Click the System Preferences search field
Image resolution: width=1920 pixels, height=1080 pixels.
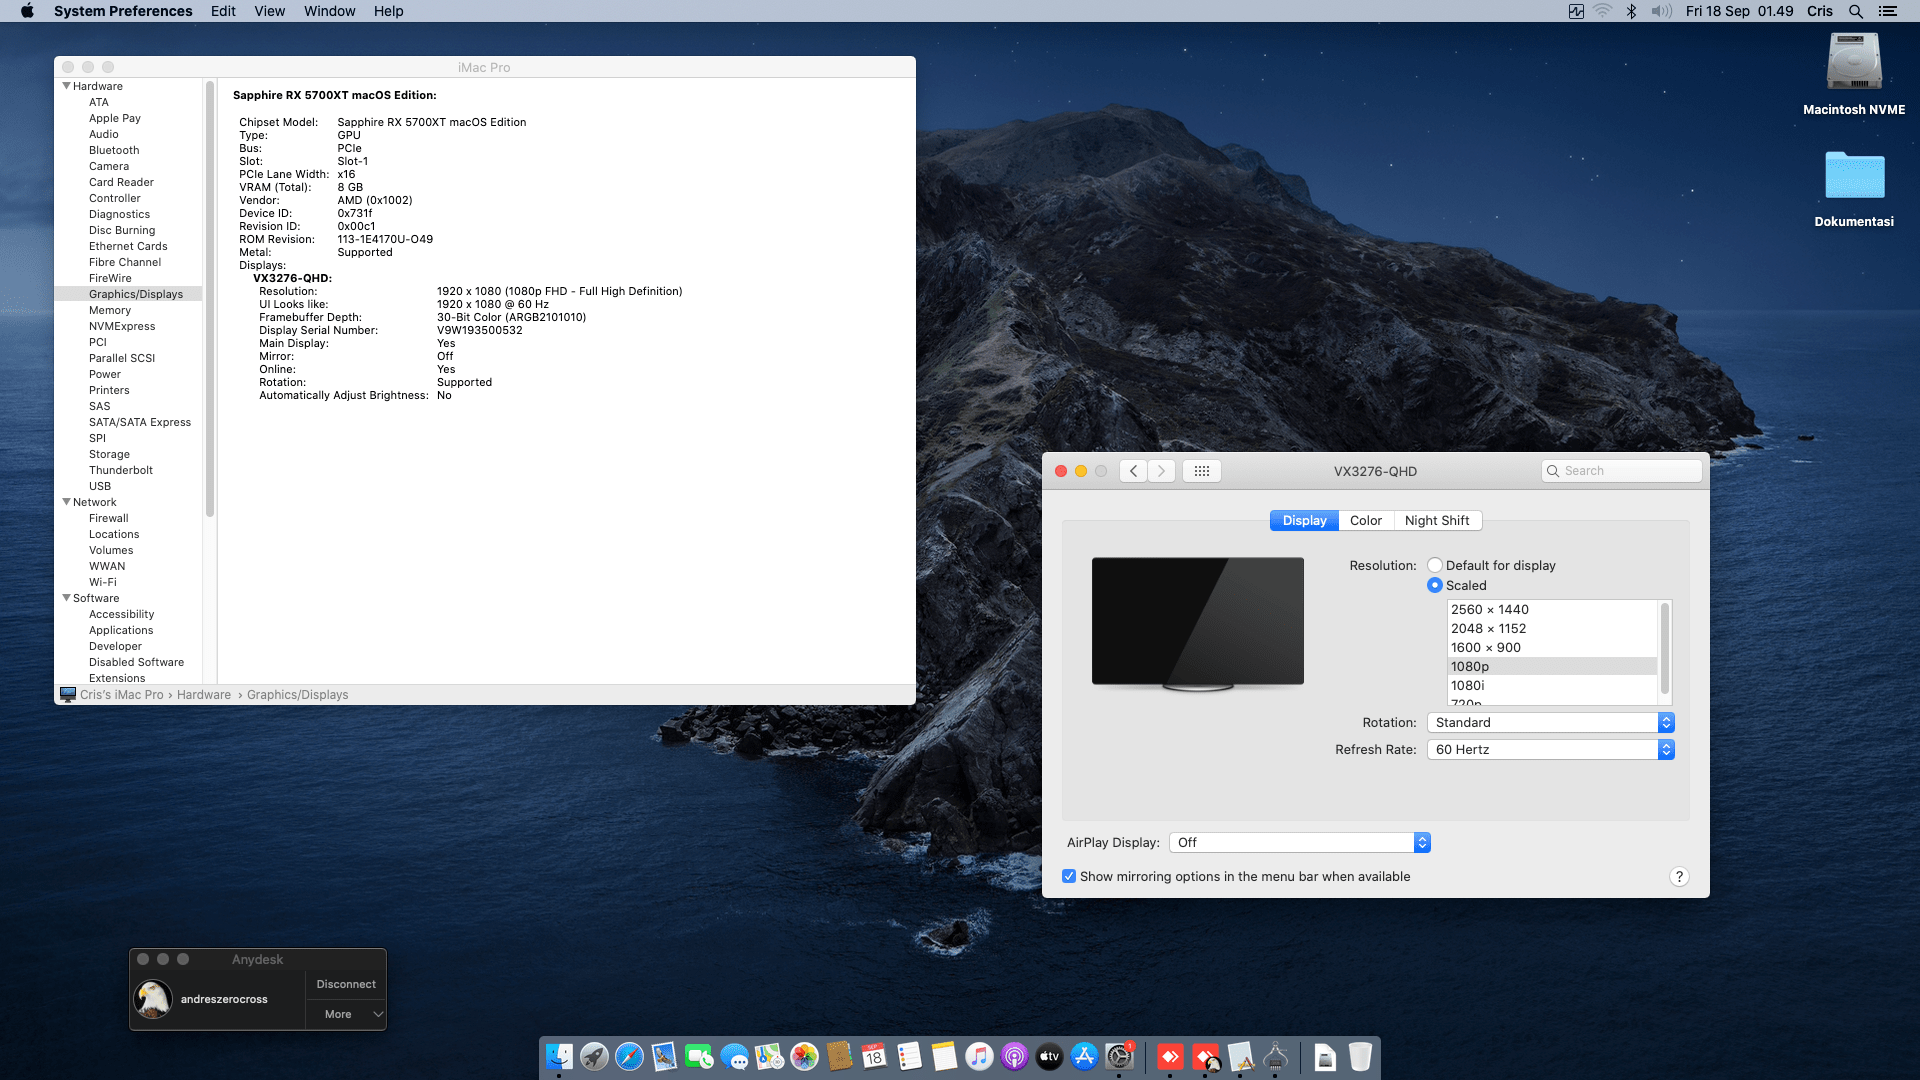coord(1622,471)
